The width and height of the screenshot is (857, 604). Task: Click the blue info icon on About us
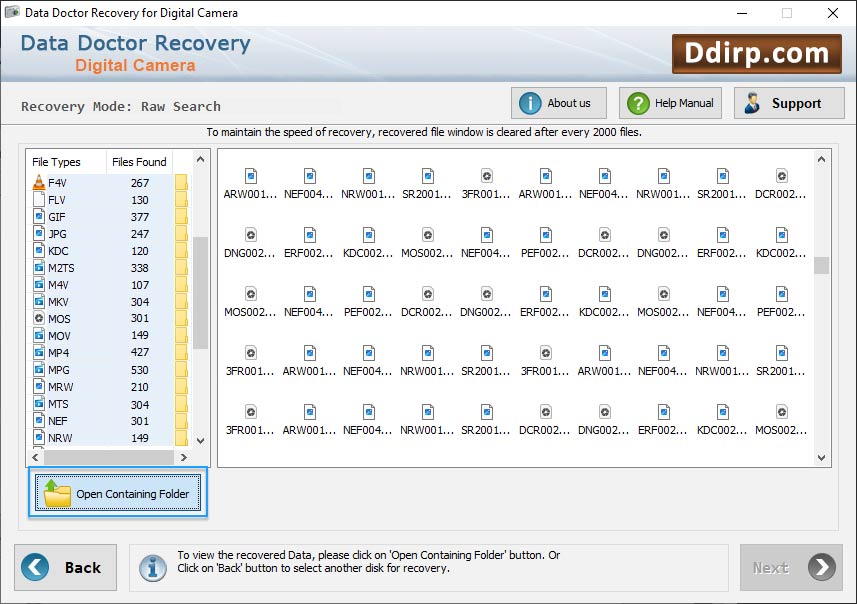pyautogui.click(x=530, y=103)
